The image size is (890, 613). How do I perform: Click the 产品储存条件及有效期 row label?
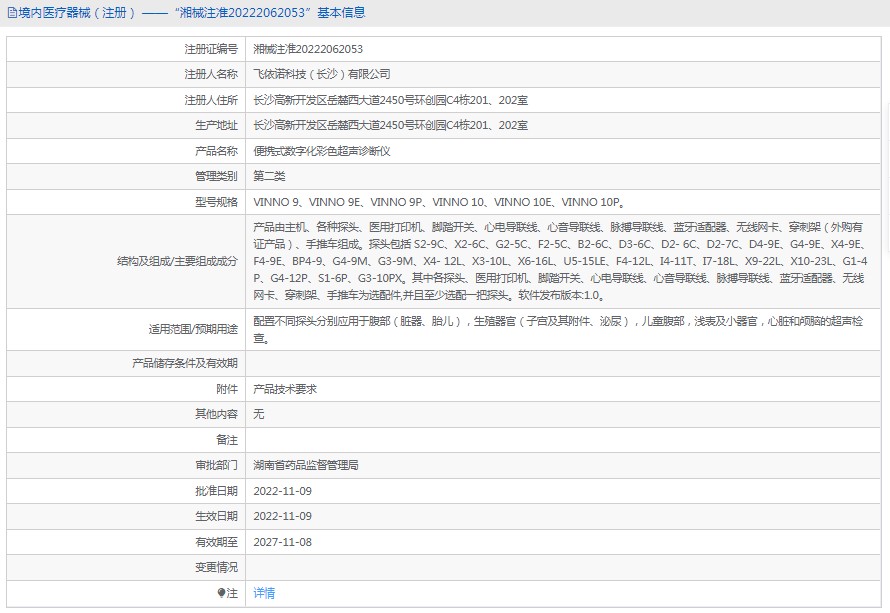tap(184, 363)
